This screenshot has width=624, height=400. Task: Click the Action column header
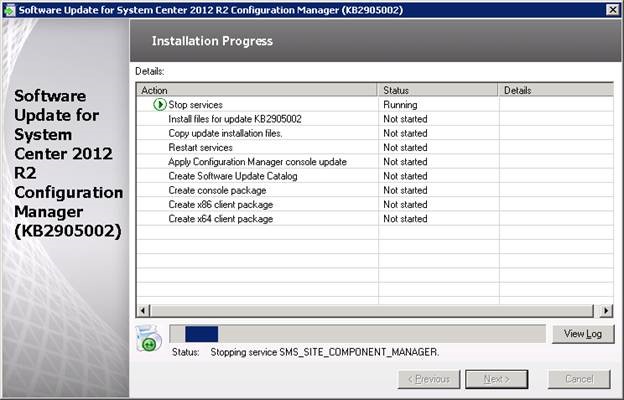(x=257, y=90)
